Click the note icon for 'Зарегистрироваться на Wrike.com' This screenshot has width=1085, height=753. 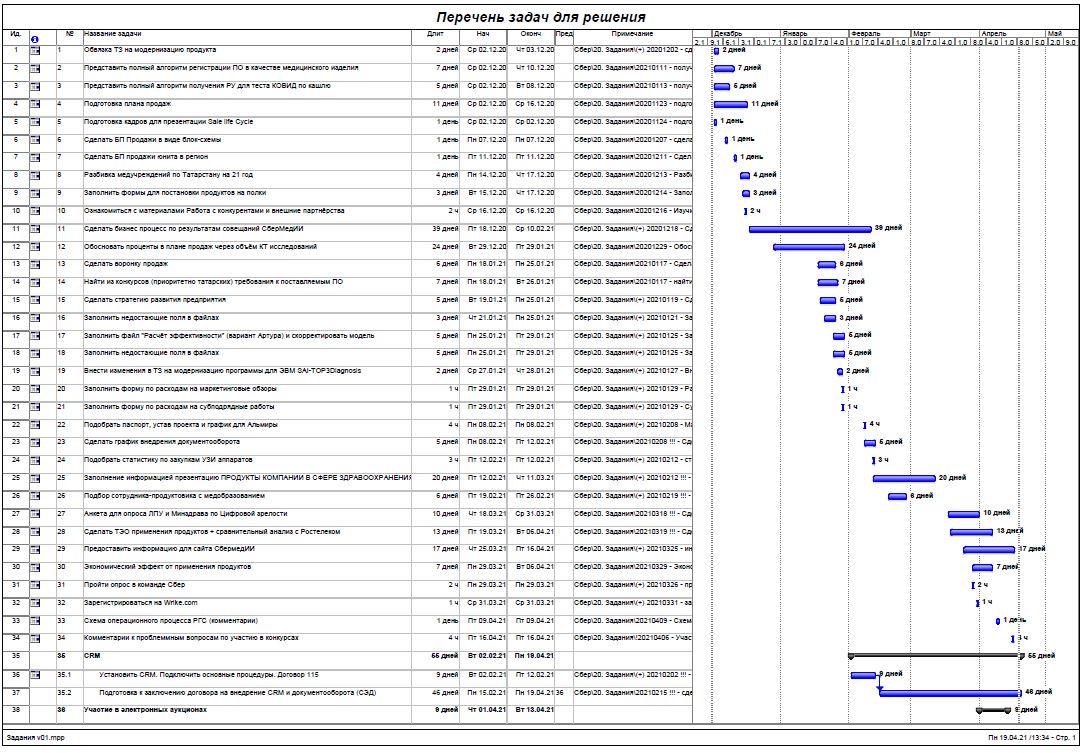(x=35, y=604)
